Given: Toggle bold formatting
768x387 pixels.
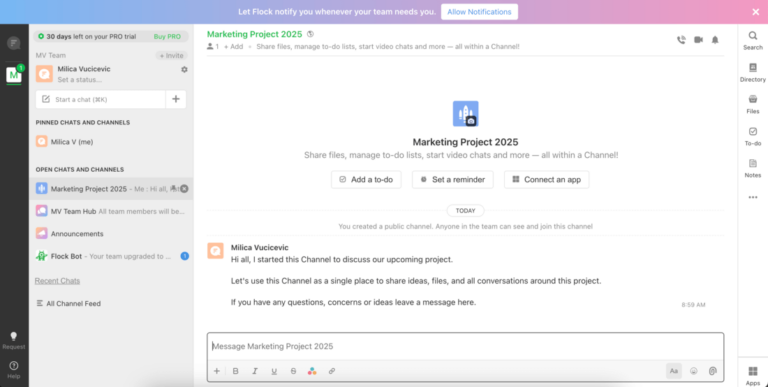Looking at the screenshot, I should [236, 371].
